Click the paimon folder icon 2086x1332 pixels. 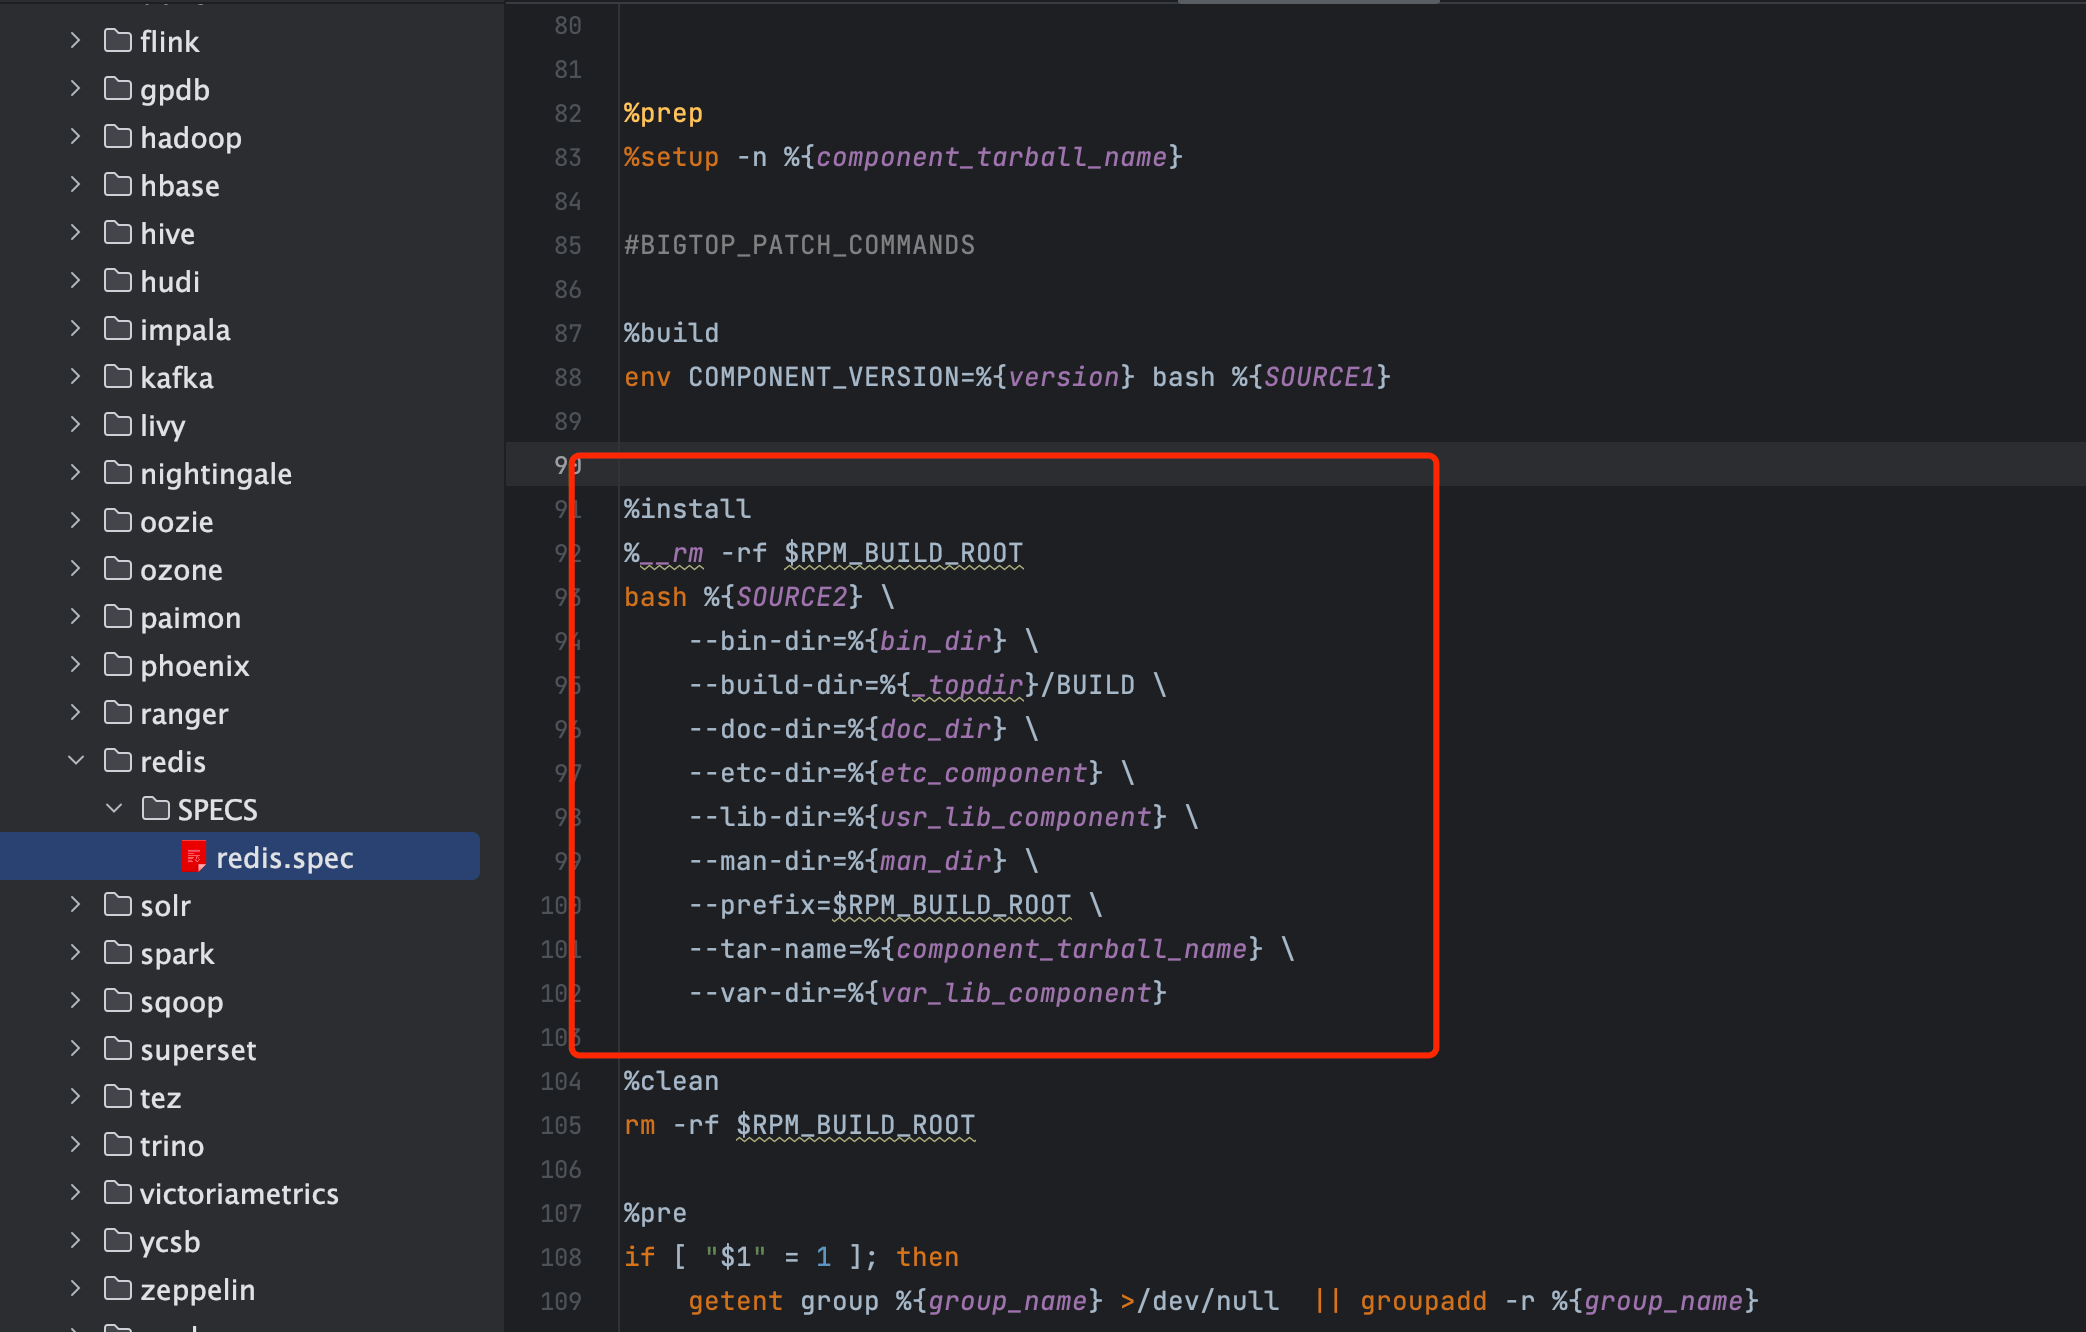[118, 617]
